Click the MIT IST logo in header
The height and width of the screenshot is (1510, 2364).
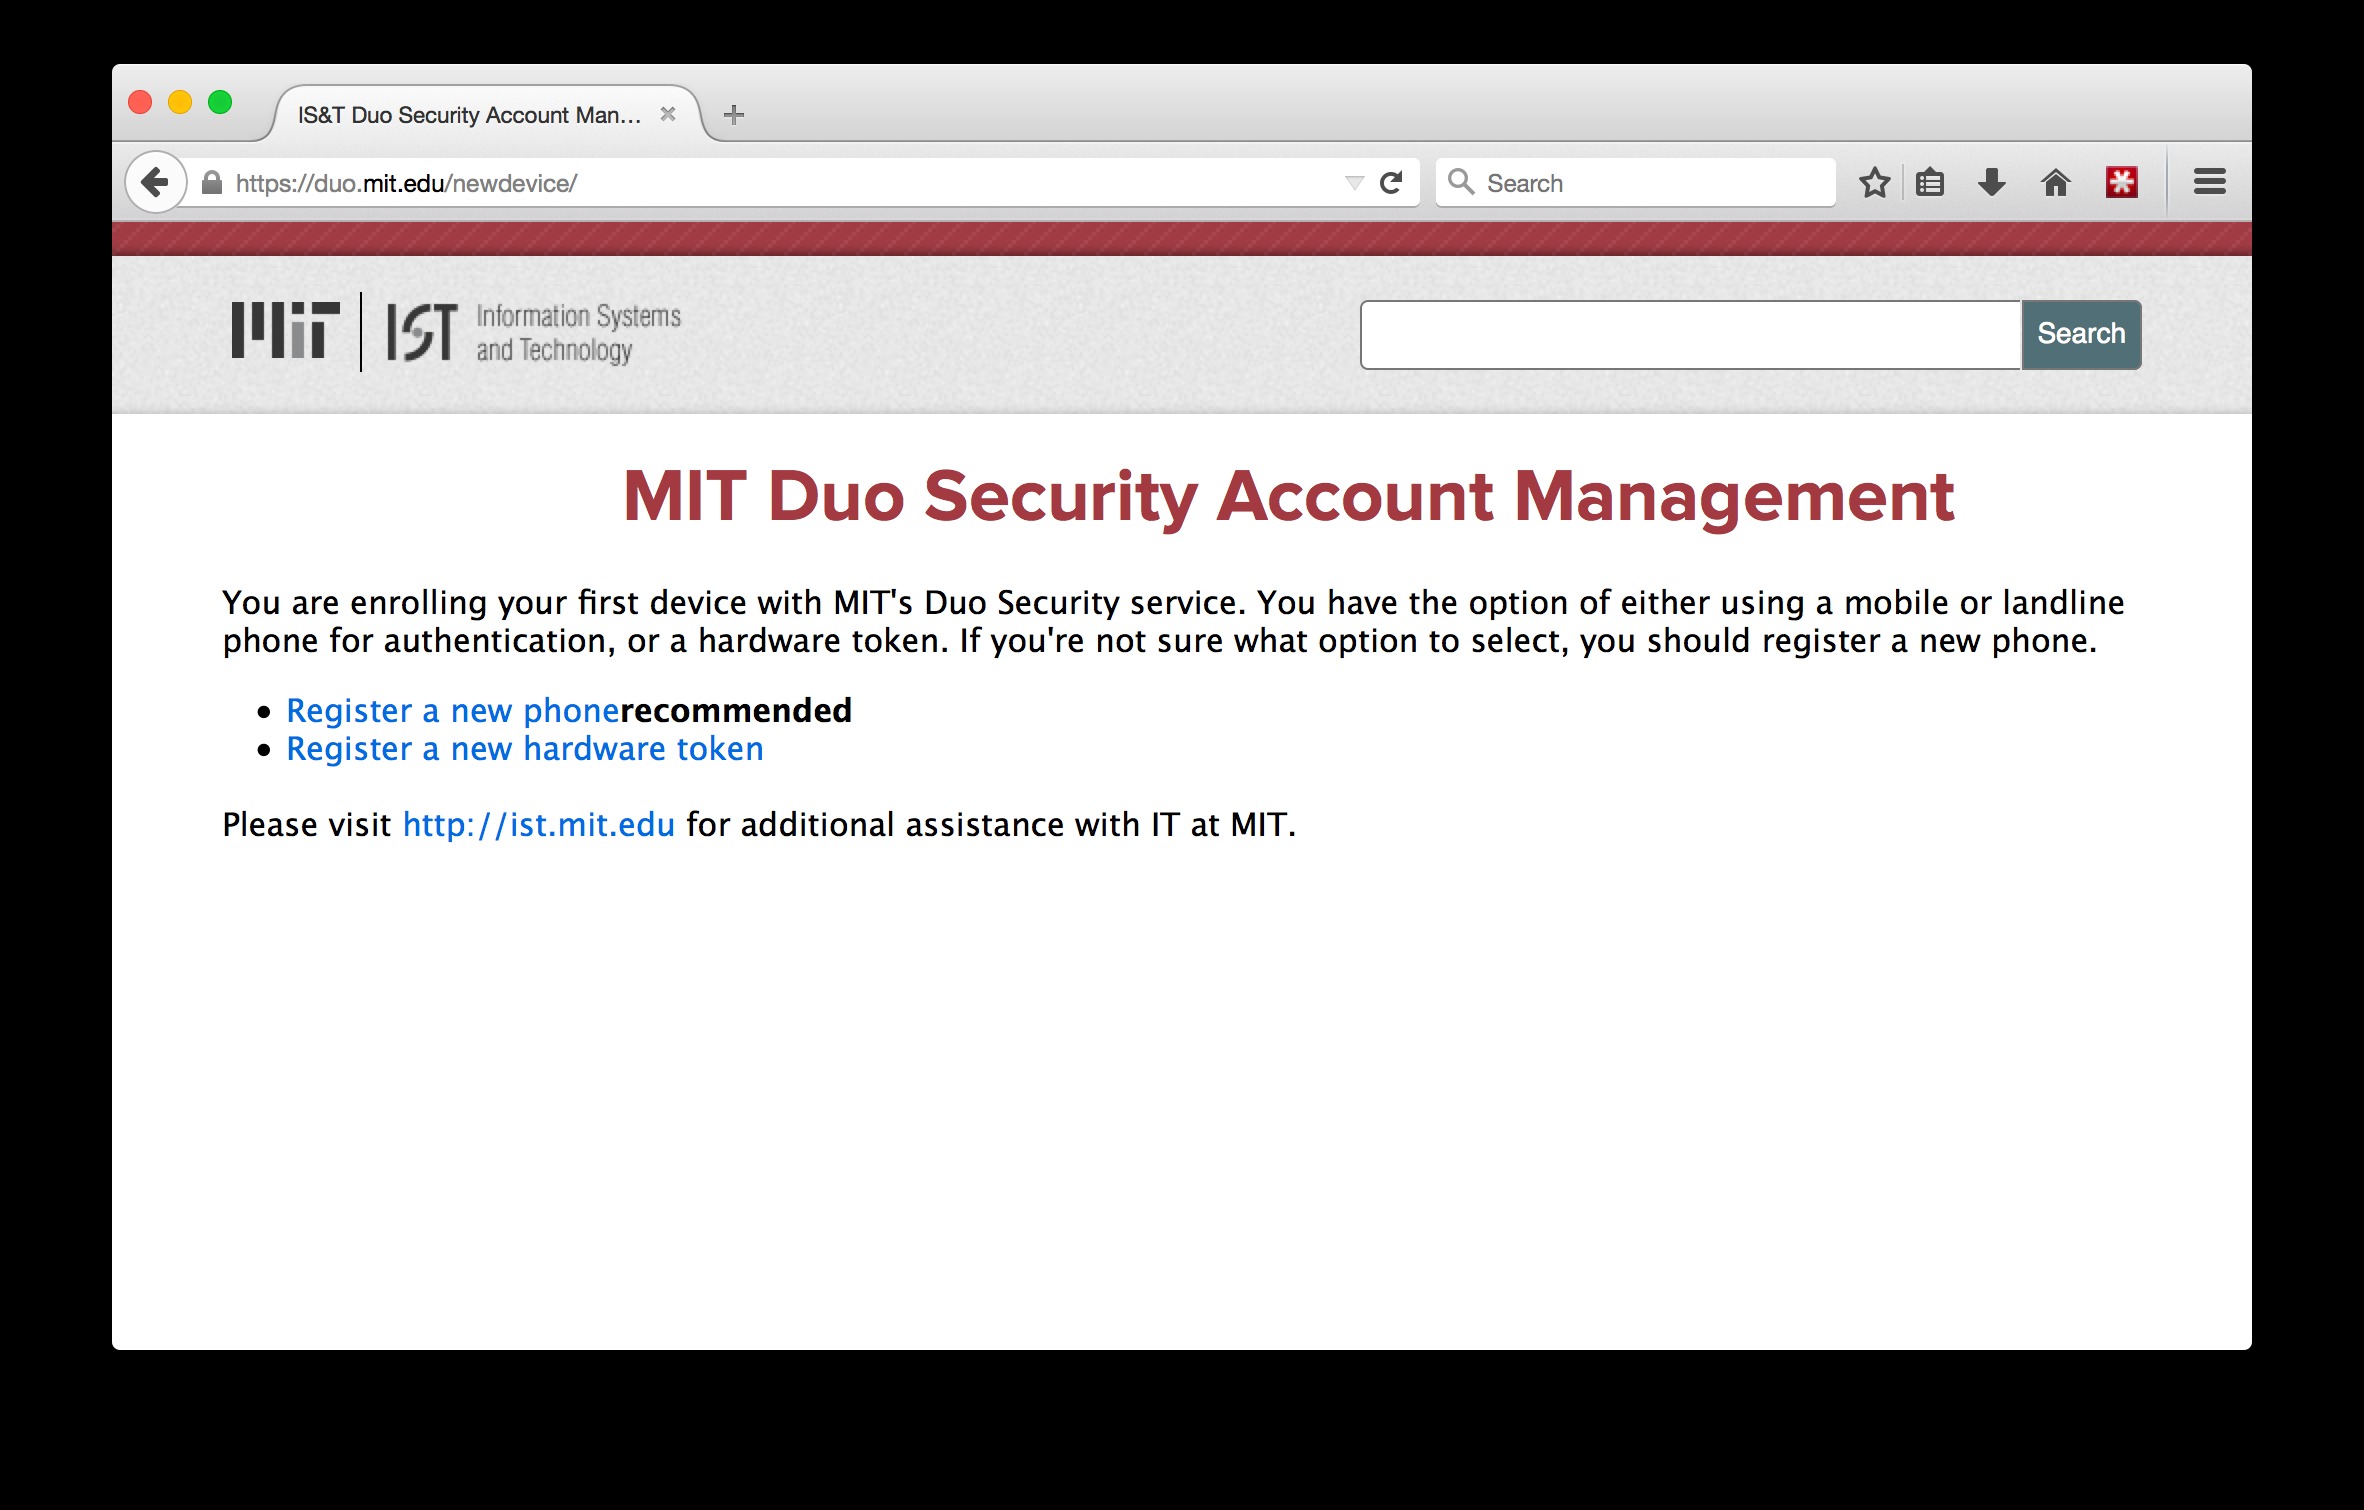pyautogui.click(x=456, y=332)
